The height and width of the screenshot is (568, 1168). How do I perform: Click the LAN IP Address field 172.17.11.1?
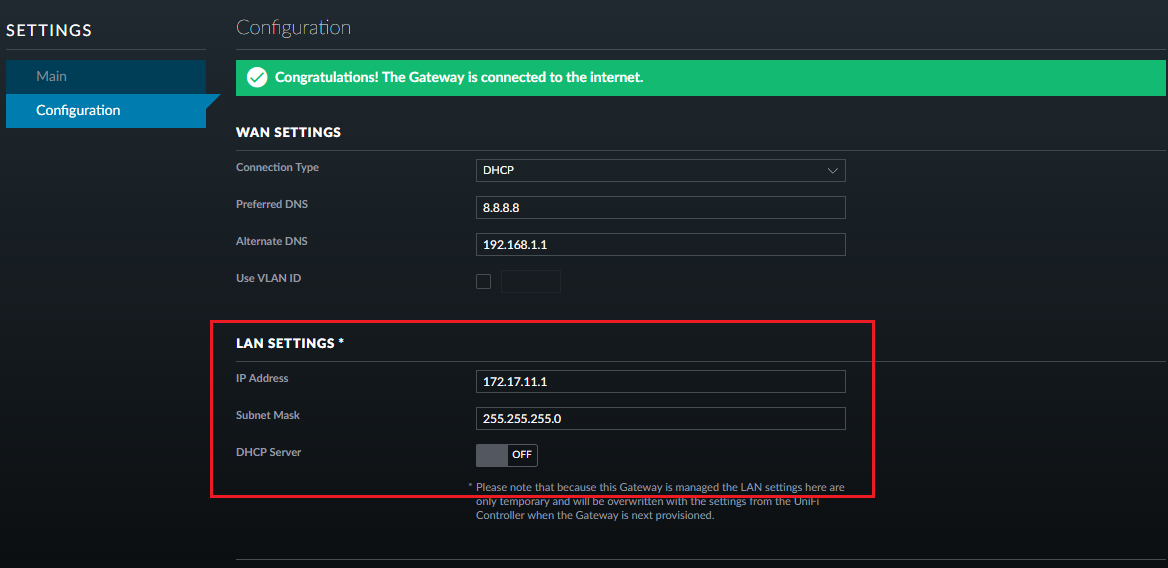click(660, 381)
